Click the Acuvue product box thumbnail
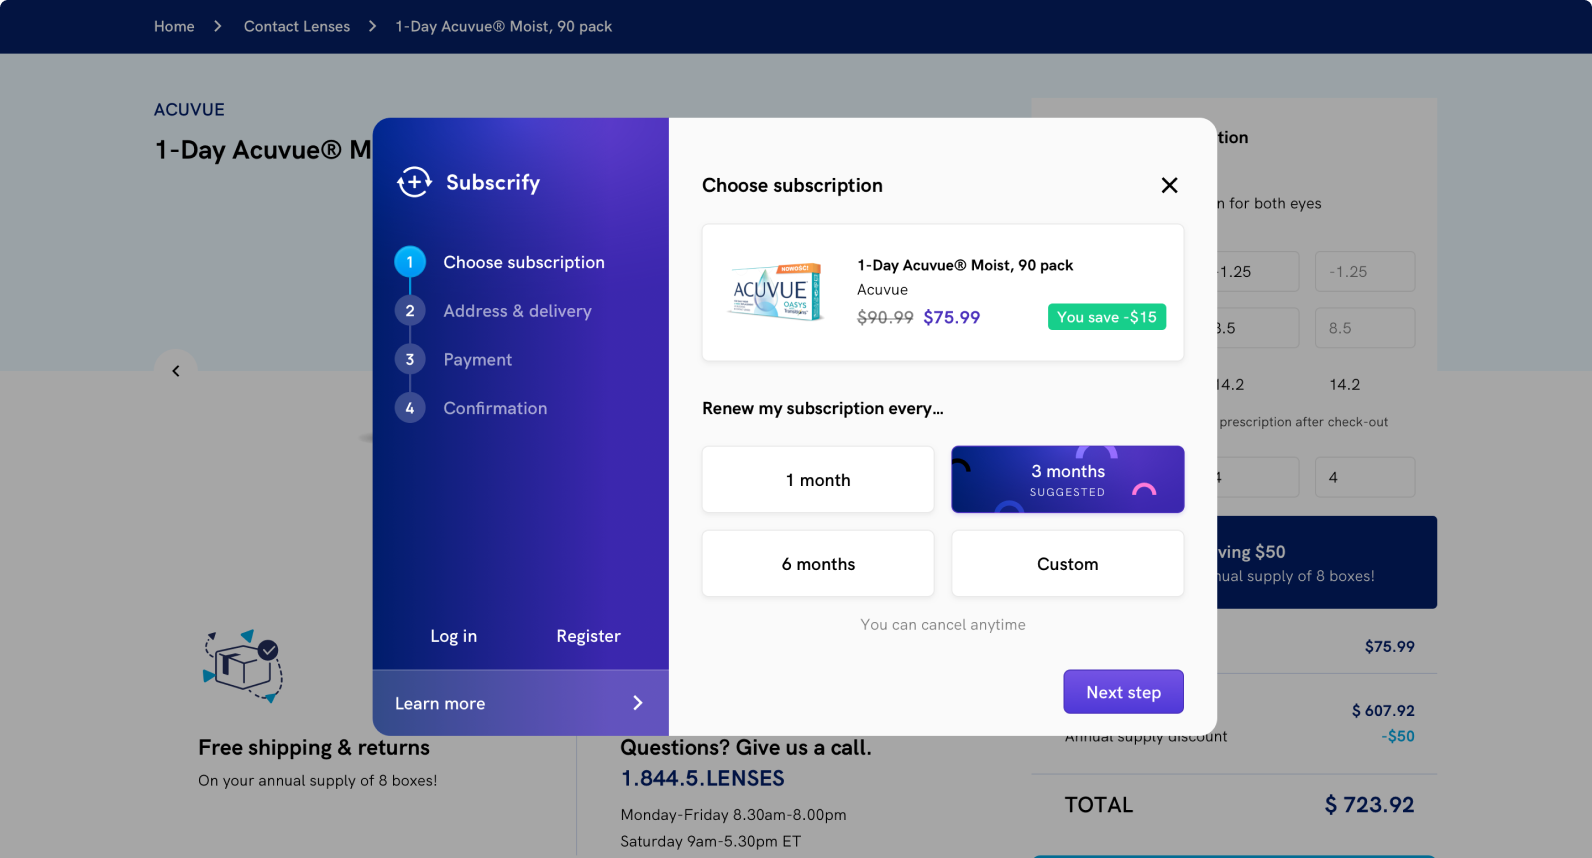 click(776, 291)
